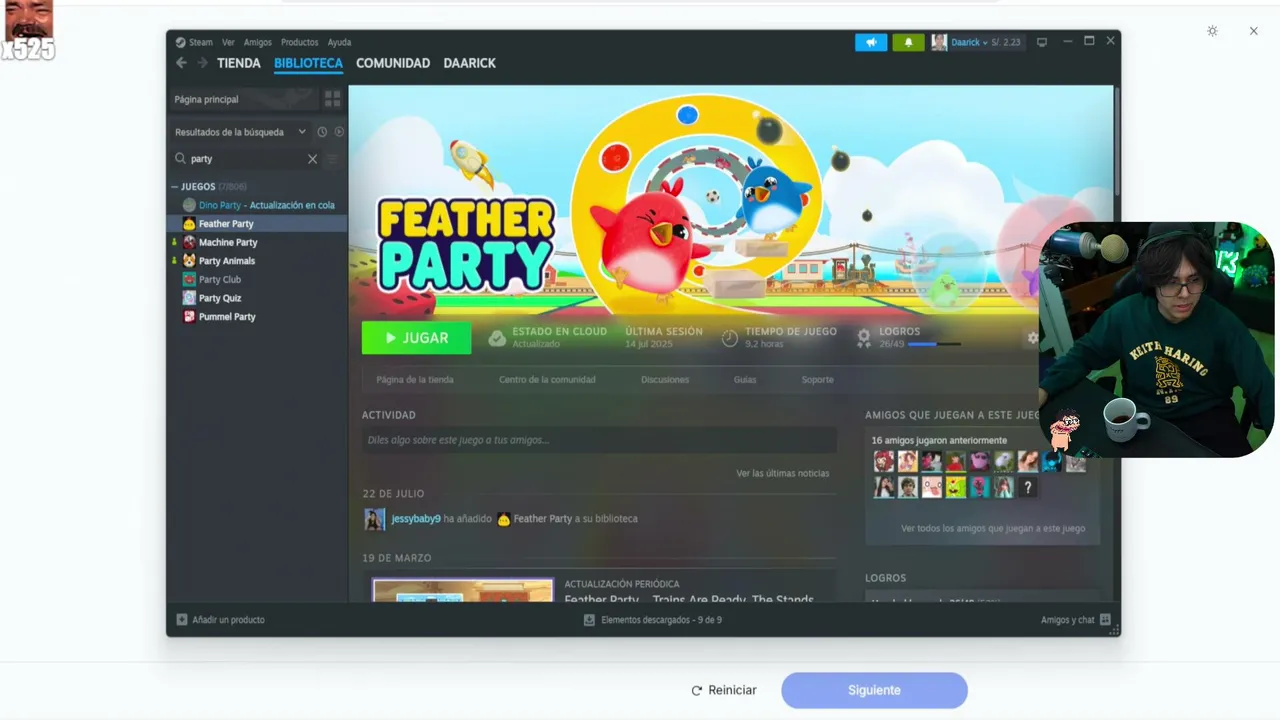Open the Amigos menu

click(x=258, y=42)
